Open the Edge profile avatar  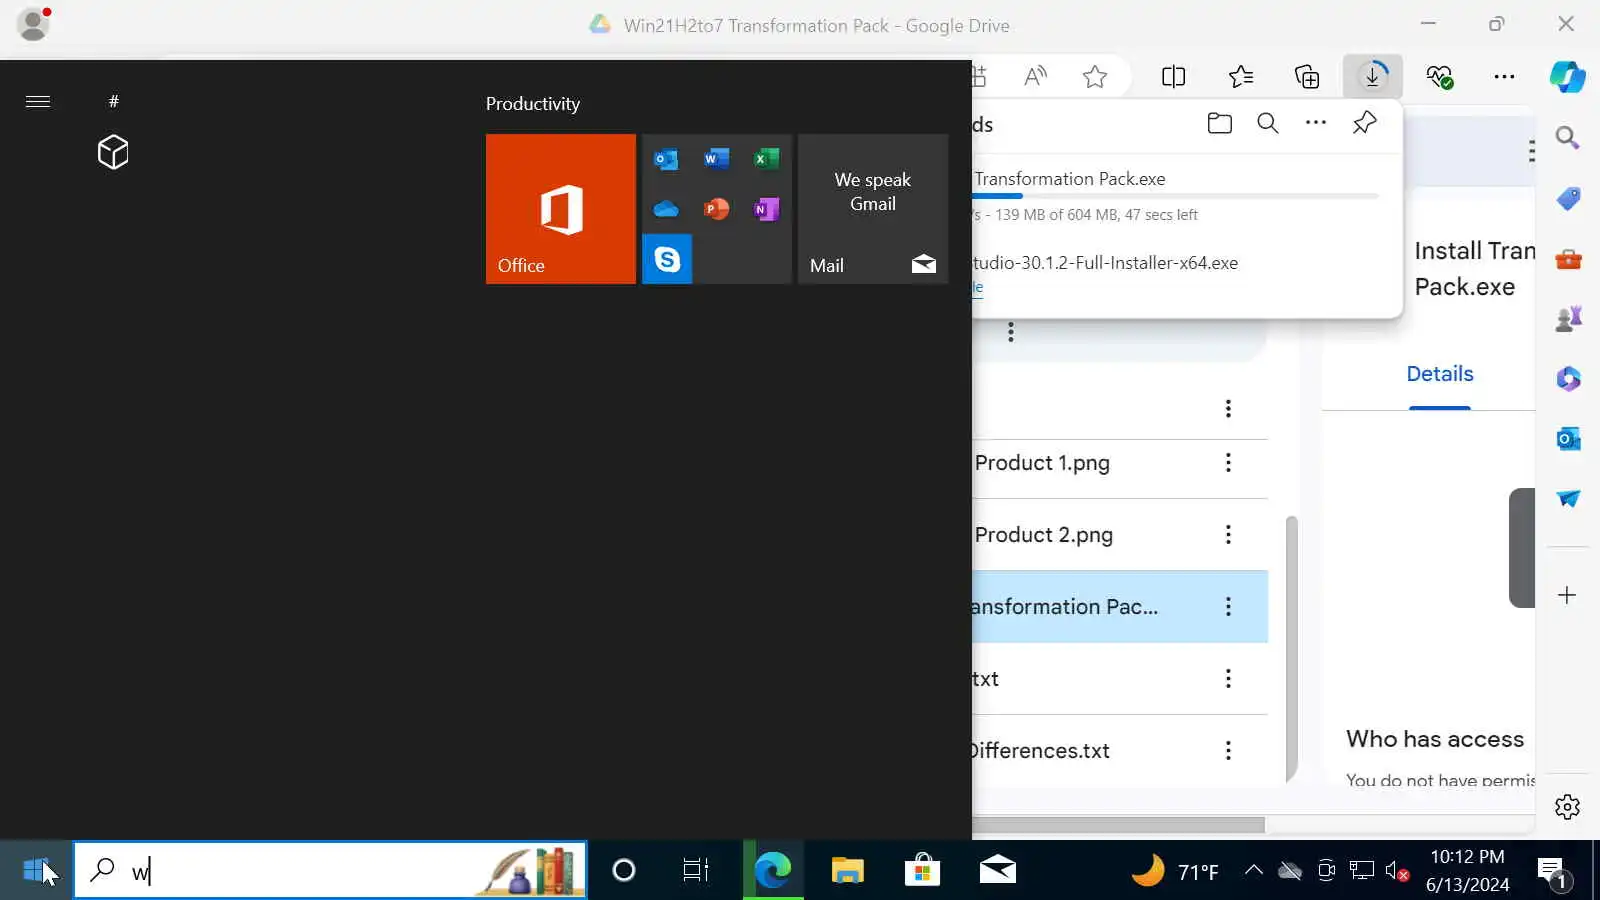(x=34, y=24)
